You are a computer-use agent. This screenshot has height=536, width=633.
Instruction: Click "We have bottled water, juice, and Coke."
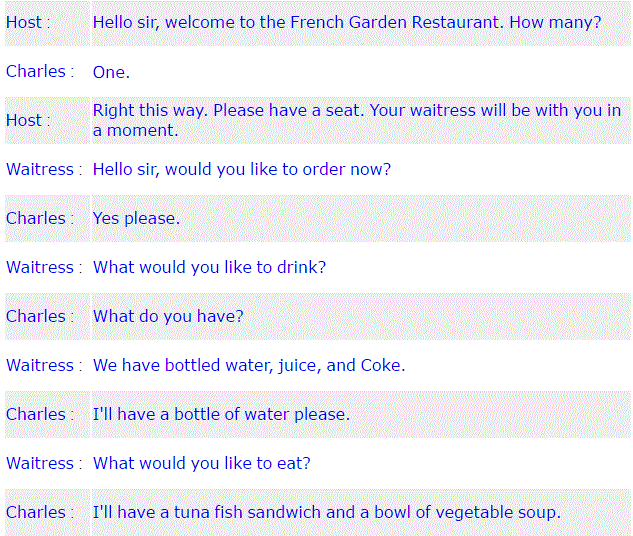pos(249,365)
